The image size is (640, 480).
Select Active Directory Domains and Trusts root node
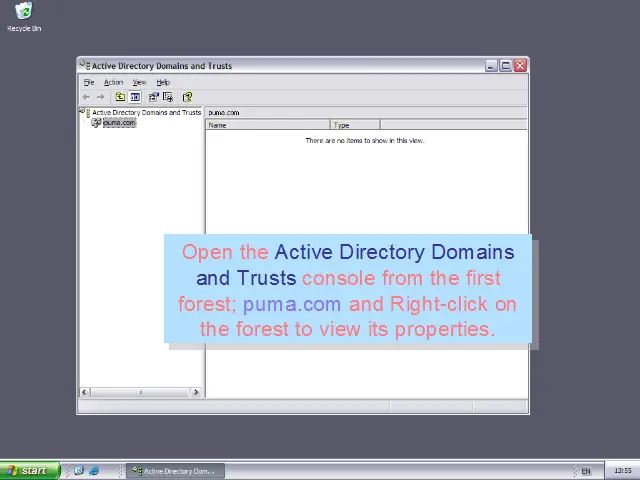(147, 112)
